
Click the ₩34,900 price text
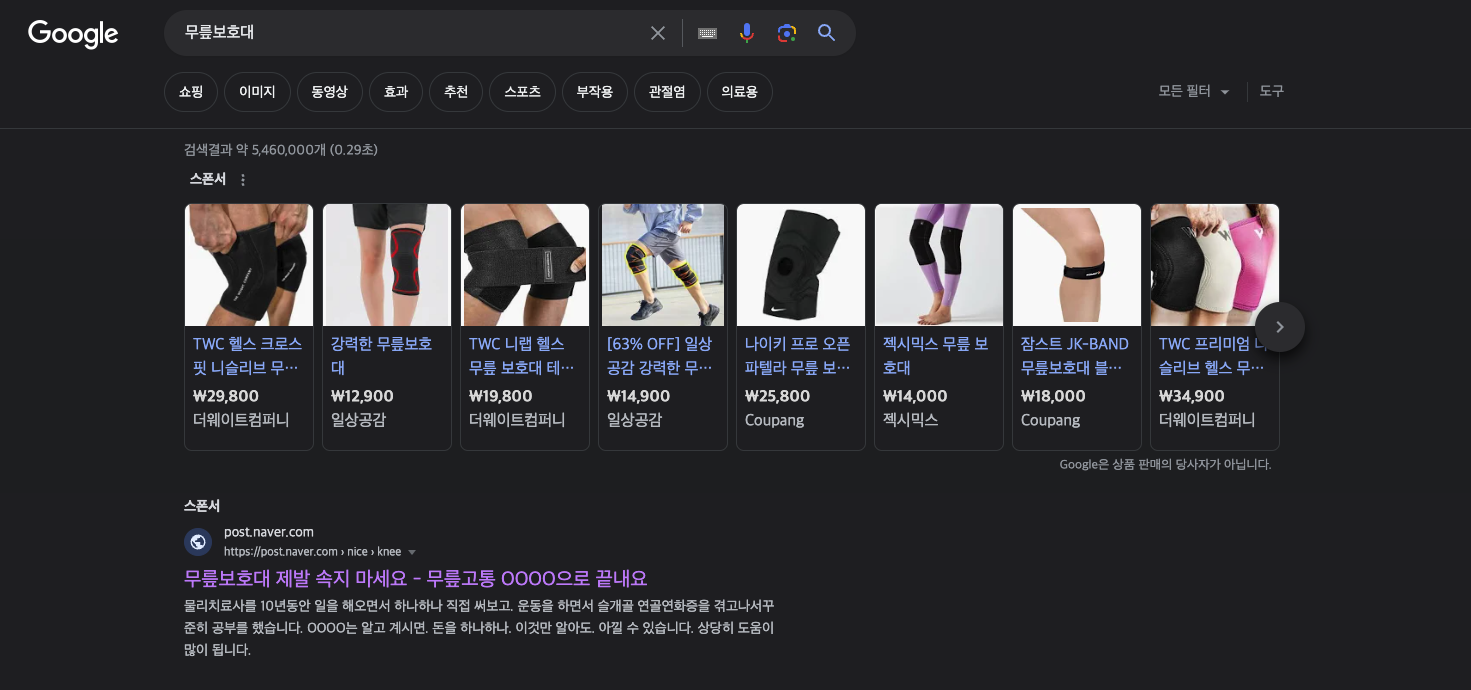[x=1192, y=396]
